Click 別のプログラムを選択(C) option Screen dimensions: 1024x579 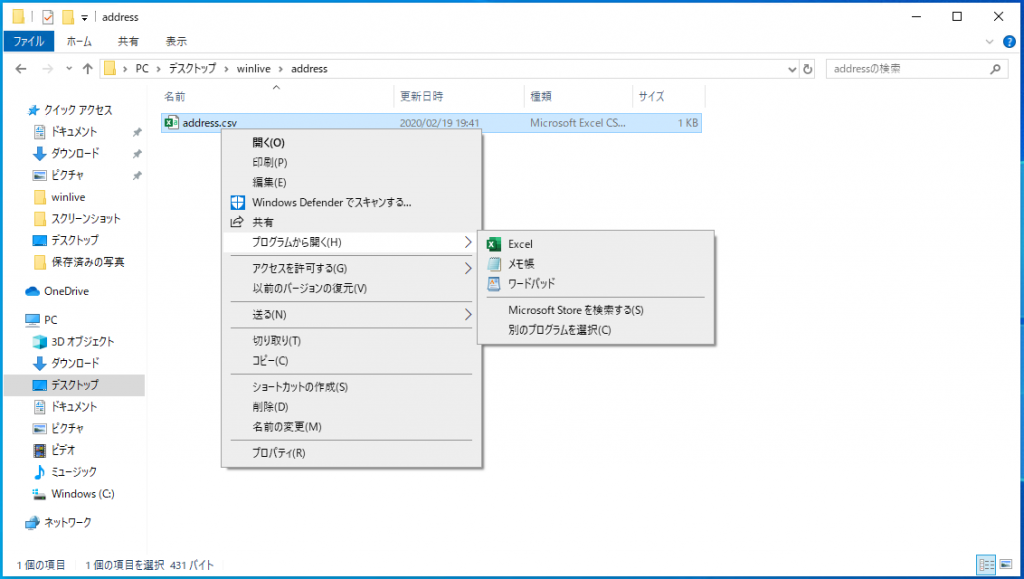pyautogui.click(x=559, y=330)
